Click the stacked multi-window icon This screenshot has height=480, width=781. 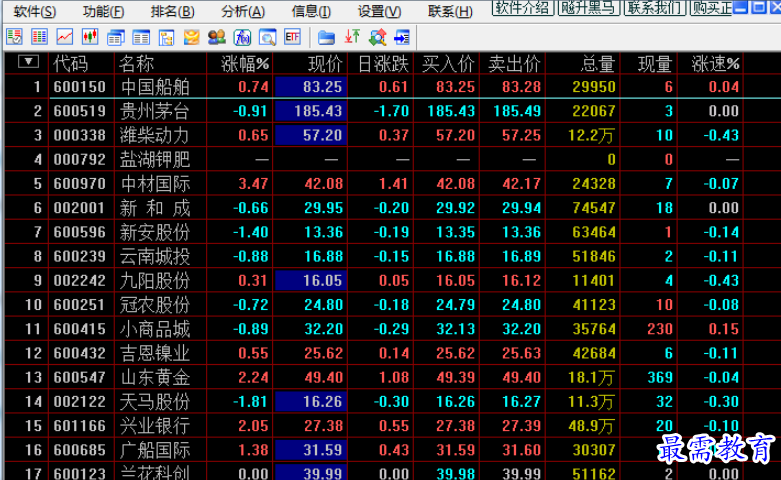(116, 37)
